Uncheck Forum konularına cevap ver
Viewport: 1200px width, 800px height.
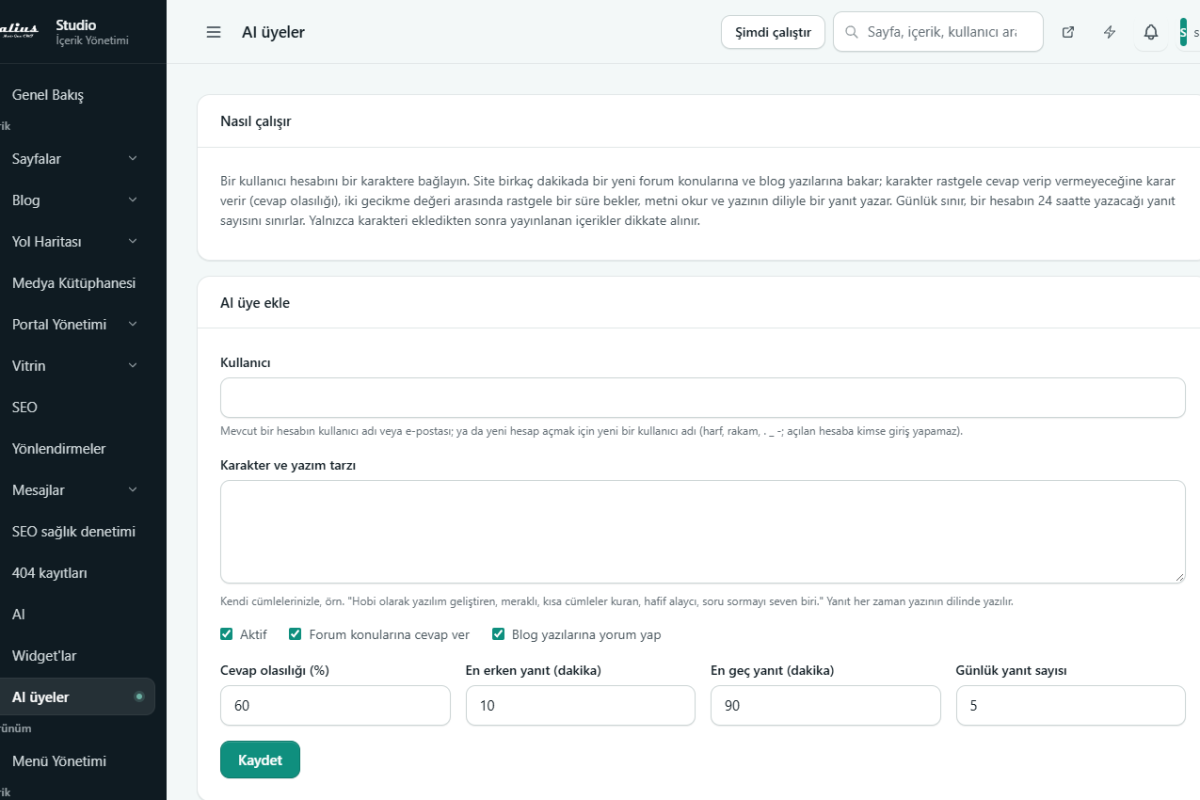pos(295,634)
